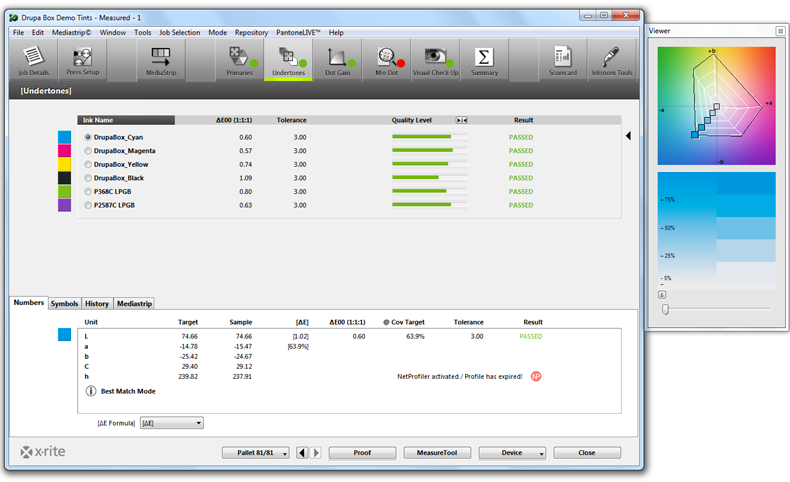790x482 pixels.
Task: Open the Window menu
Action: point(112,32)
